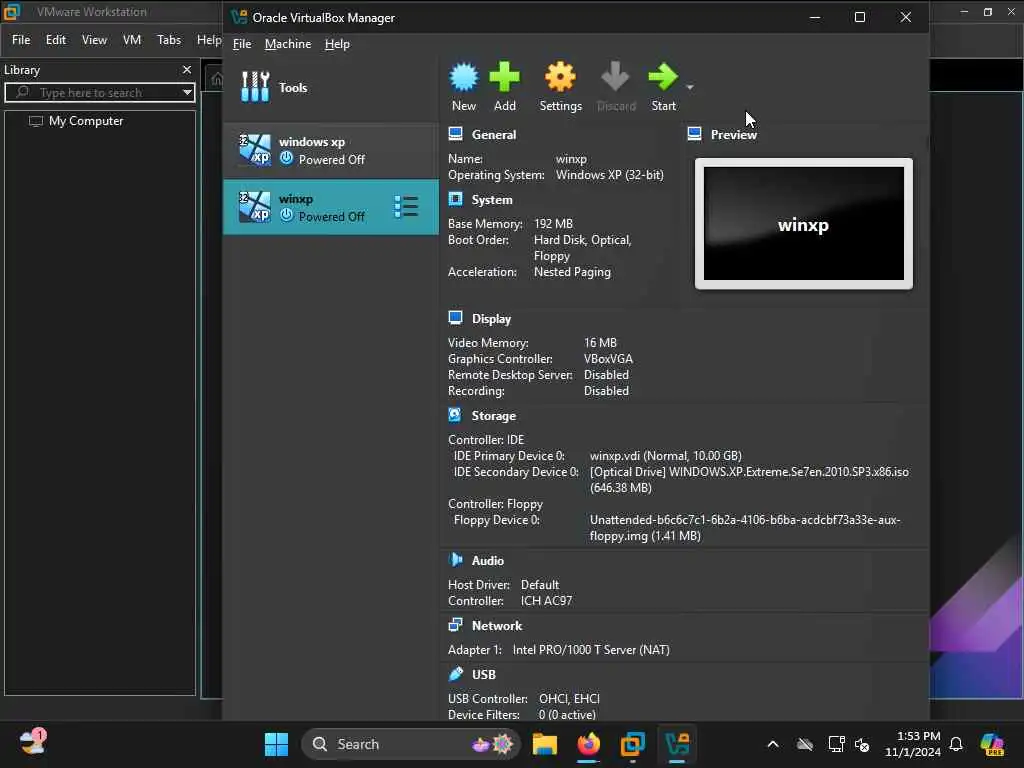Click the Discard state arrow icon

pos(615,77)
